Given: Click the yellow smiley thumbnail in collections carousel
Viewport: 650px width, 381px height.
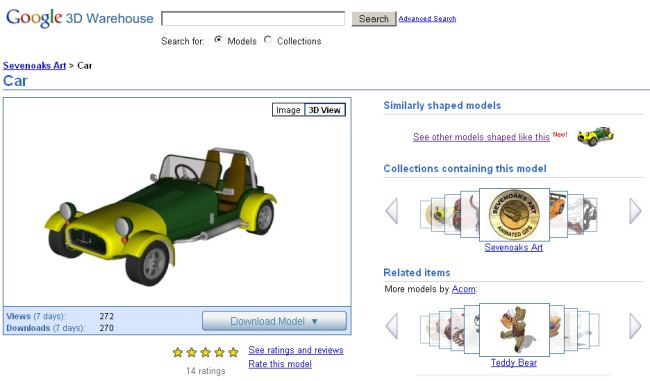Looking at the screenshot, I should coord(437,214).
